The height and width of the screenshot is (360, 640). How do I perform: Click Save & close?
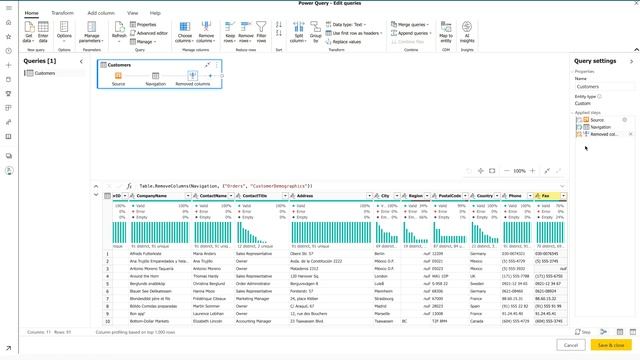point(611,345)
